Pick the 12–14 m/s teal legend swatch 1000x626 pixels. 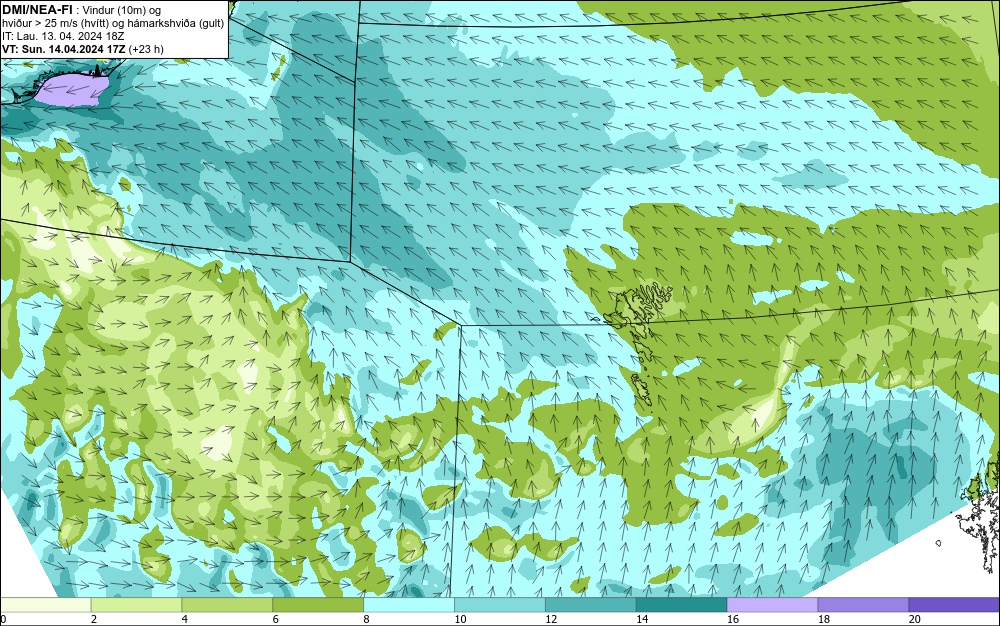[591, 605]
